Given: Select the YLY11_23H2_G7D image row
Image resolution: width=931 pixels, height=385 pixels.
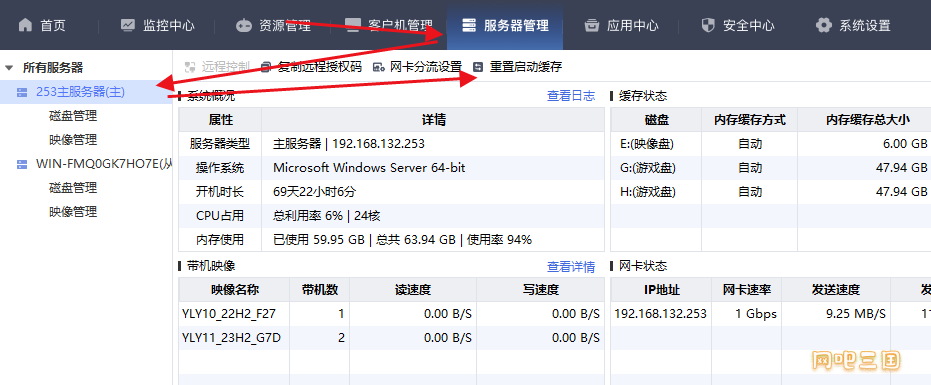Looking at the screenshot, I should (x=391, y=338).
